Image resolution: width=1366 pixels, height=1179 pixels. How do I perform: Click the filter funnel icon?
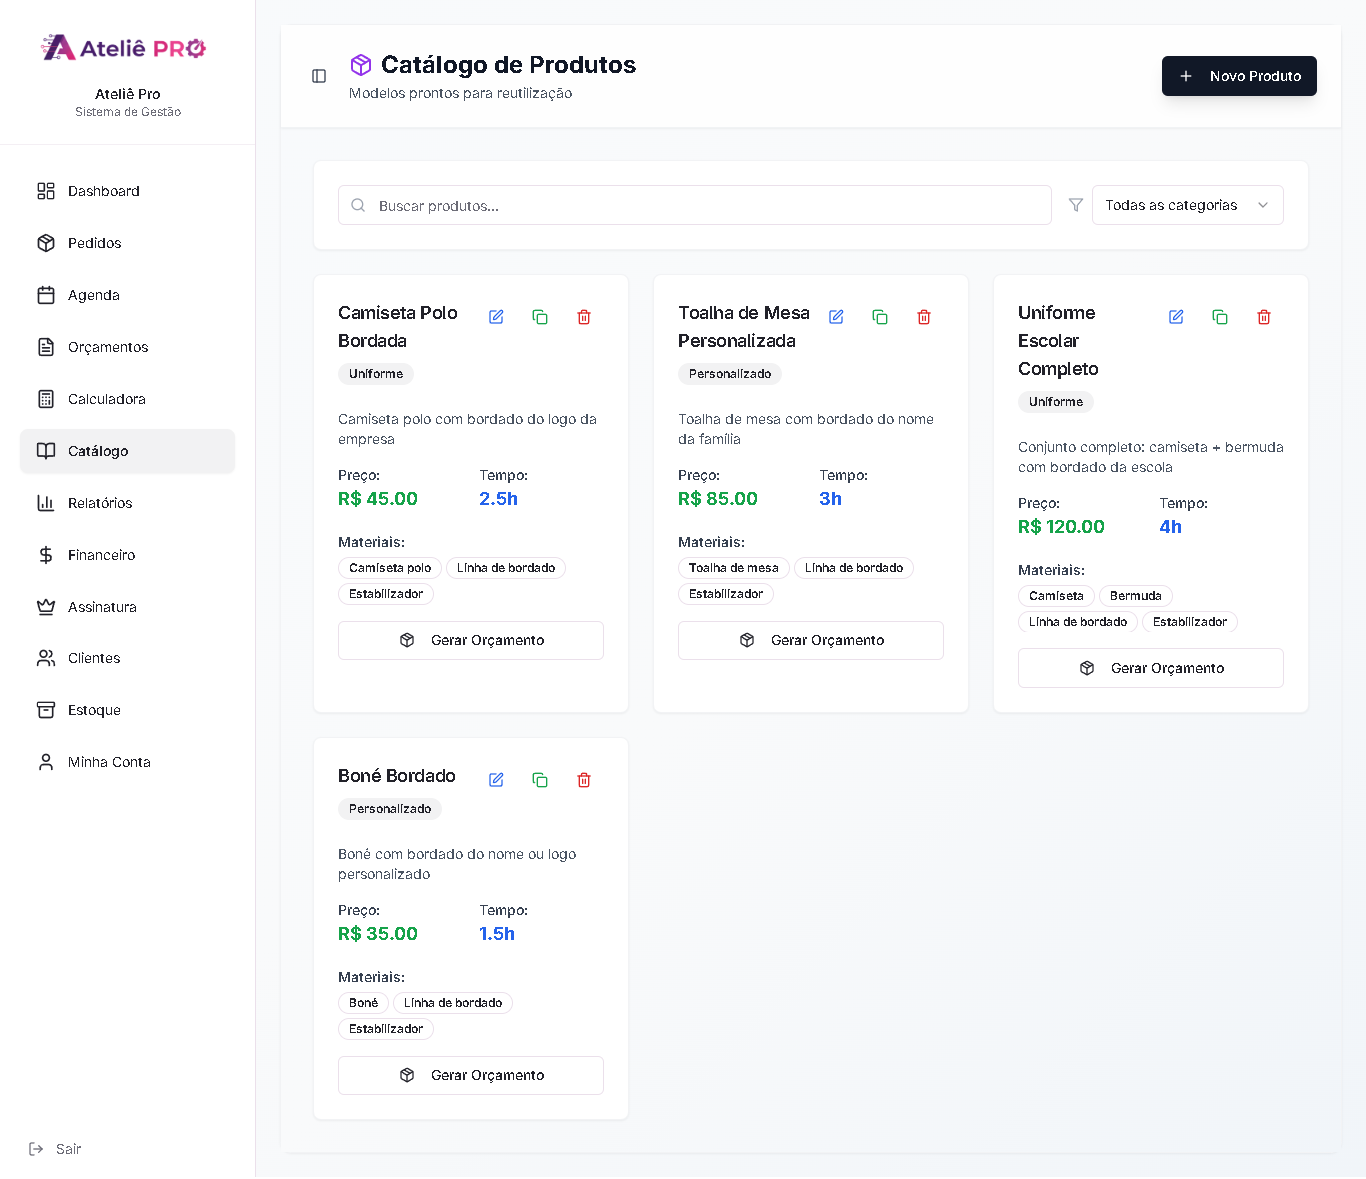coord(1076,205)
